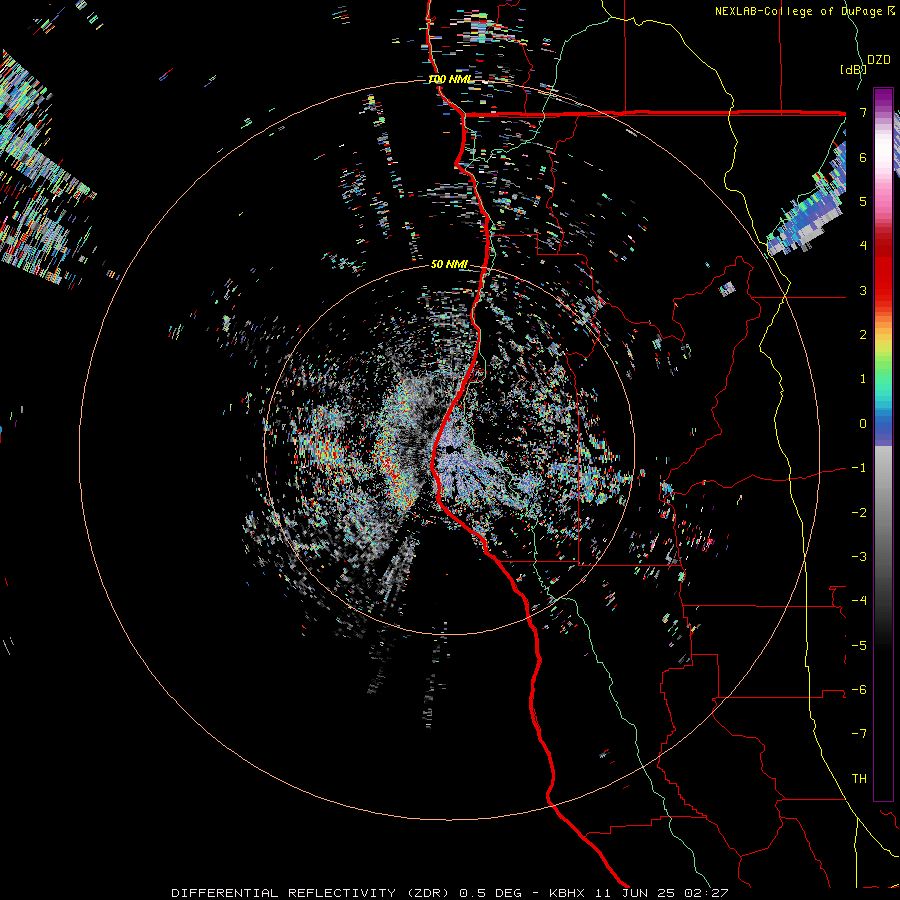Click the -3 value on color scale

coord(859,557)
